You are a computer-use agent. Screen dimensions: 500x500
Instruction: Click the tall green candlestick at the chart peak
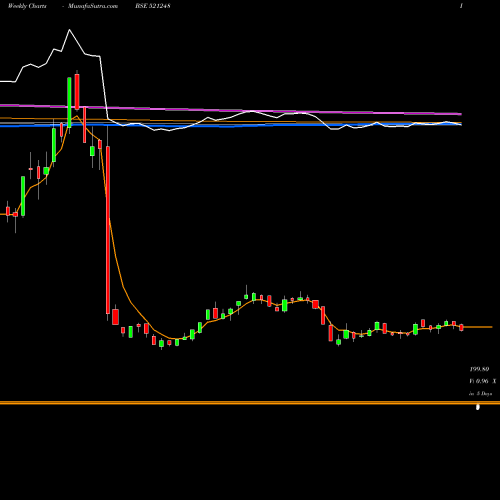(x=69, y=102)
